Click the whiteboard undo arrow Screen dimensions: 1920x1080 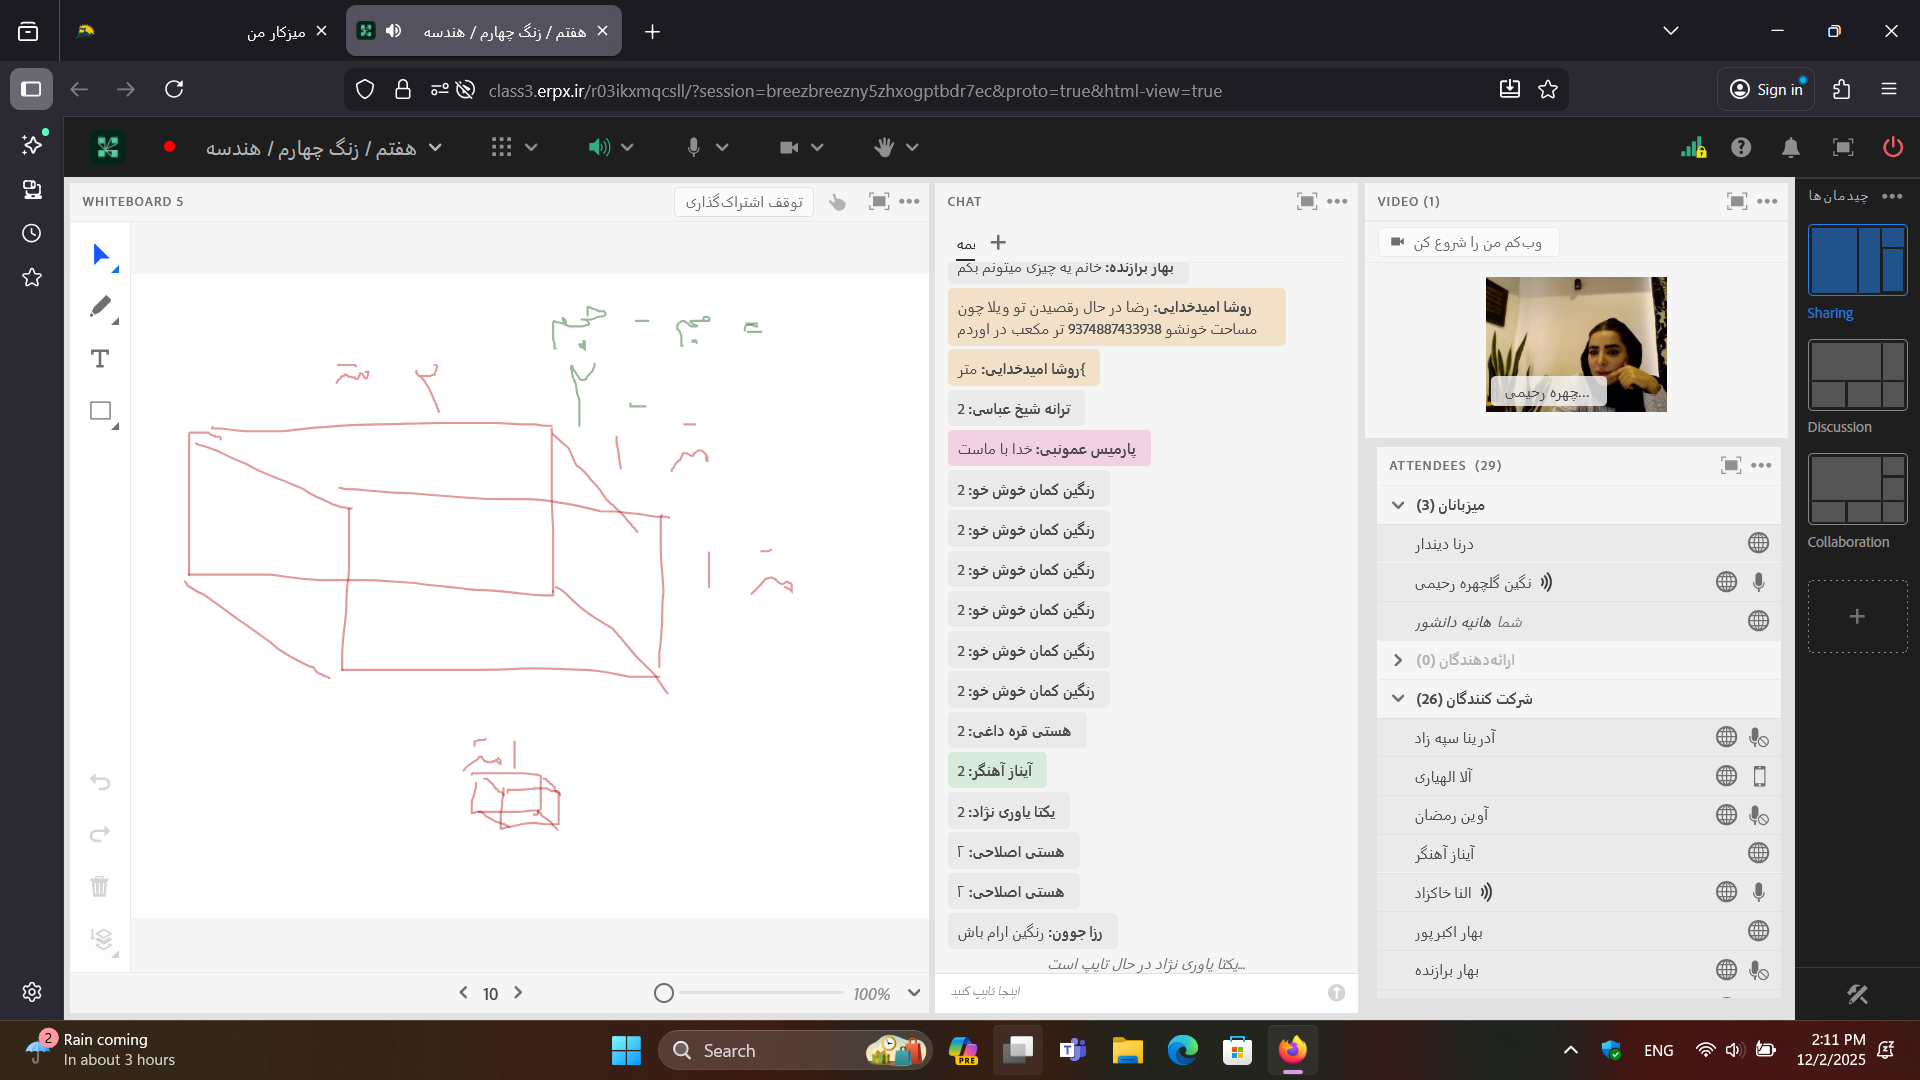[99, 782]
